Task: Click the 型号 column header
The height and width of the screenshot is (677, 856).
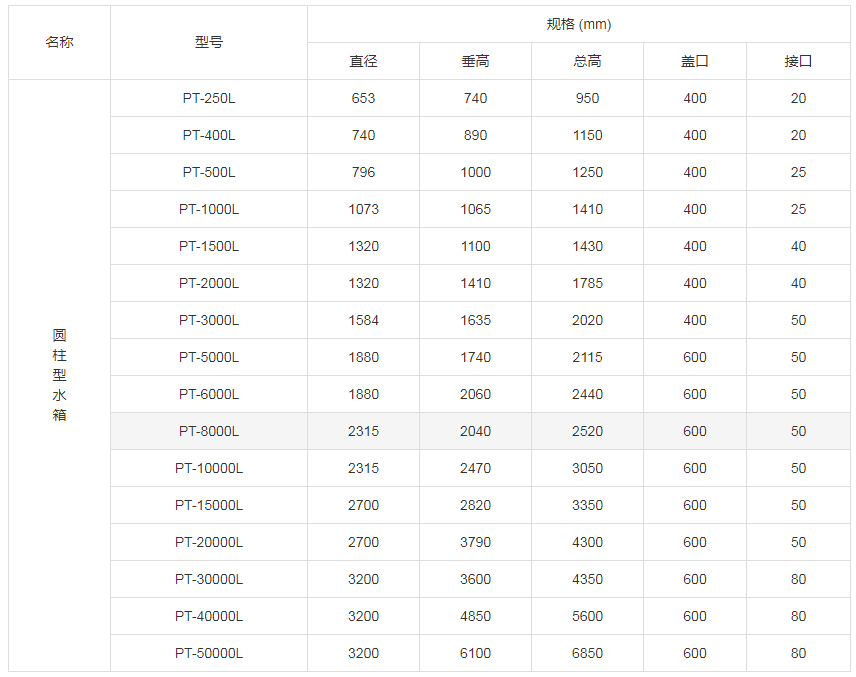Action: pyautogui.click(x=209, y=42)
